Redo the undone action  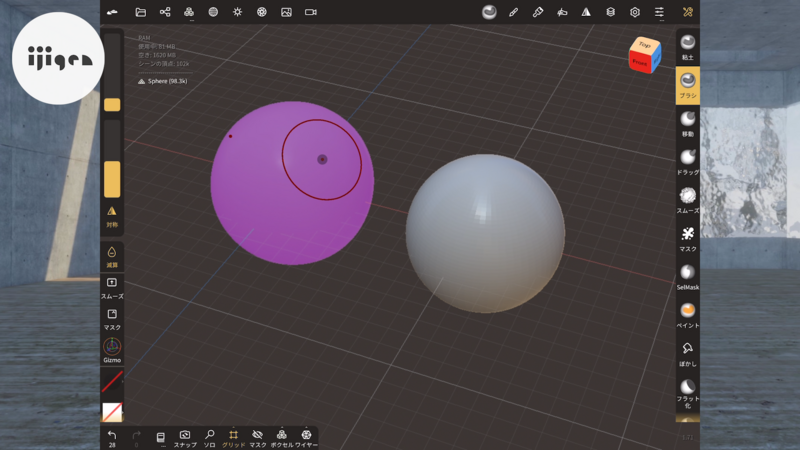click(136, 438)
